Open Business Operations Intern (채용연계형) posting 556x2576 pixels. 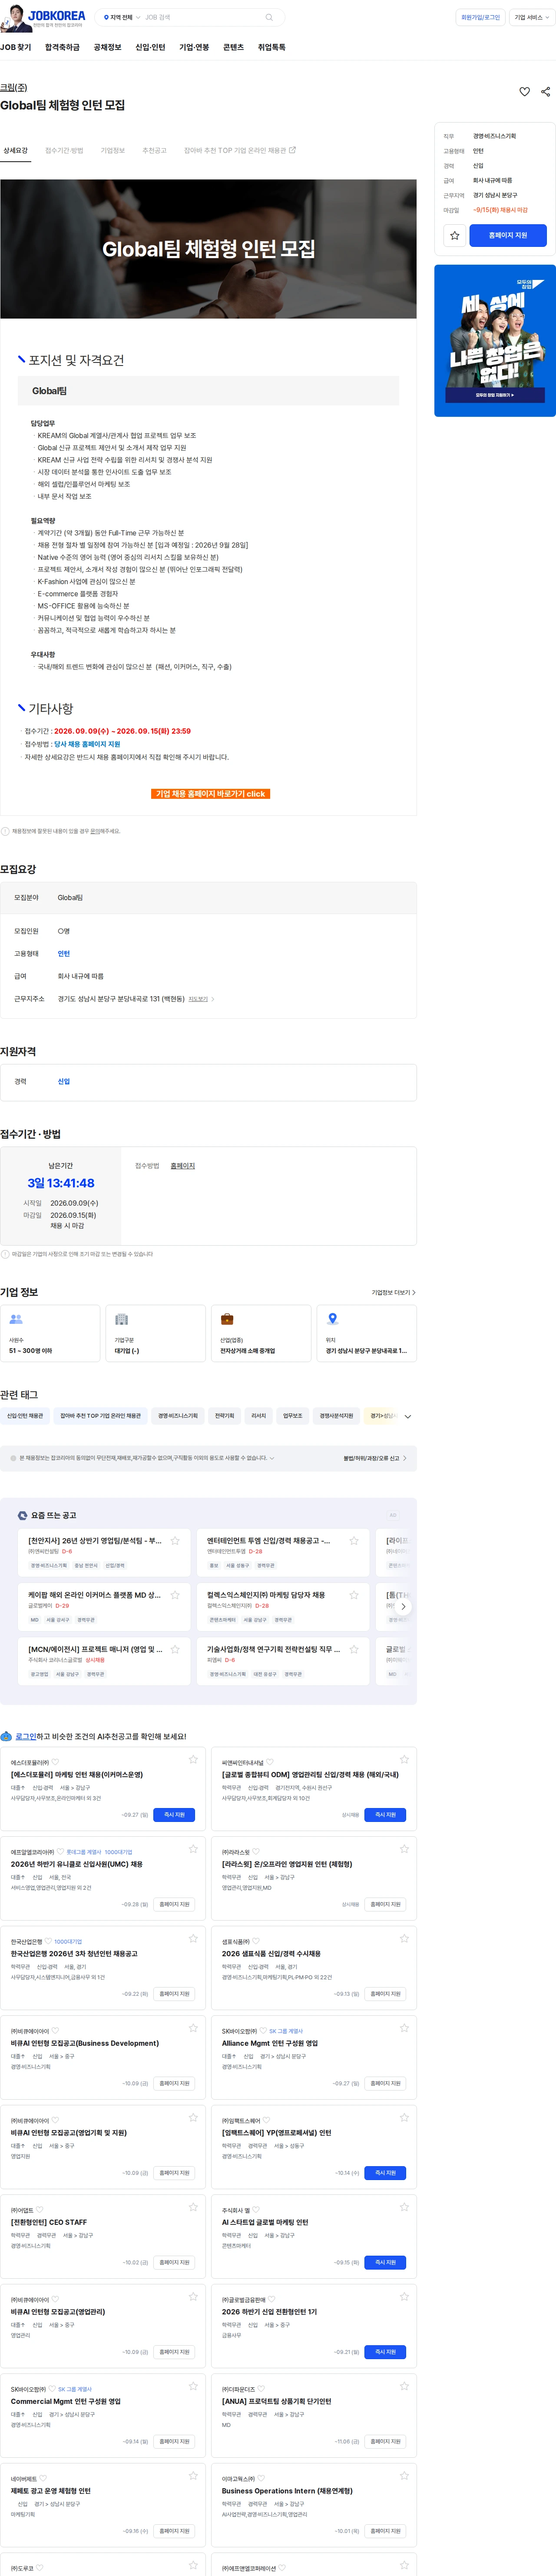pyautogui.click(x=287, y=2490)
